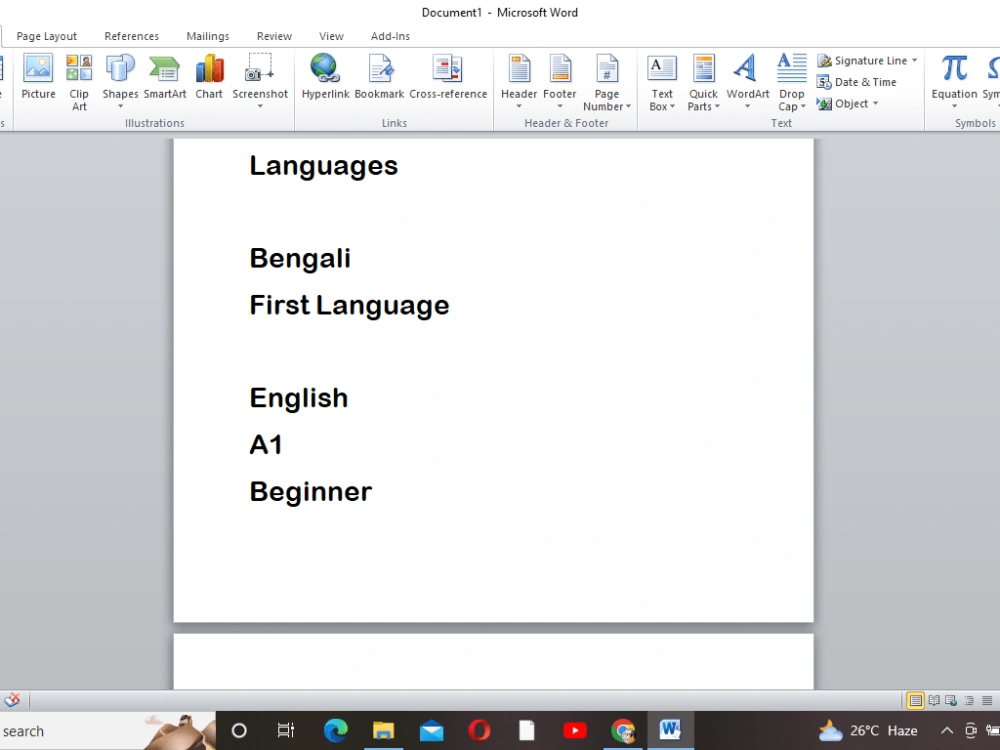Open the Header options

[x=518, y=80]
